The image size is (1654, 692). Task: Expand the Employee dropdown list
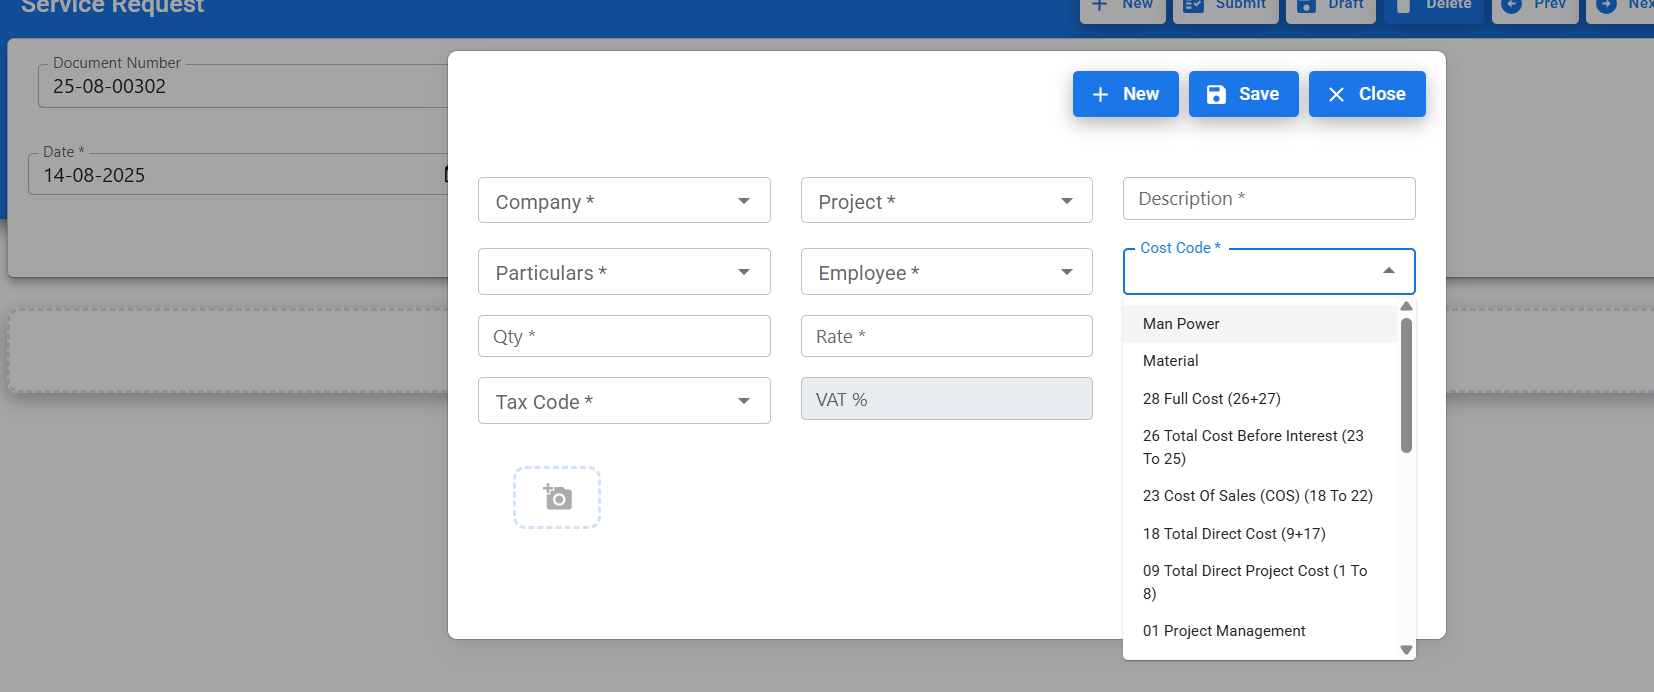point(945,272)
